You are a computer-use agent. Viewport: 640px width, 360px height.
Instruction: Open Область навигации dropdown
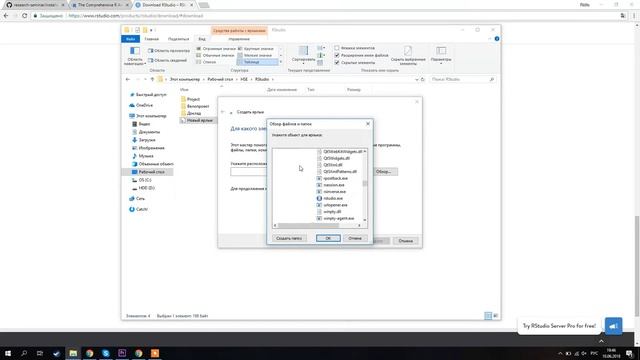pos(135,56)
